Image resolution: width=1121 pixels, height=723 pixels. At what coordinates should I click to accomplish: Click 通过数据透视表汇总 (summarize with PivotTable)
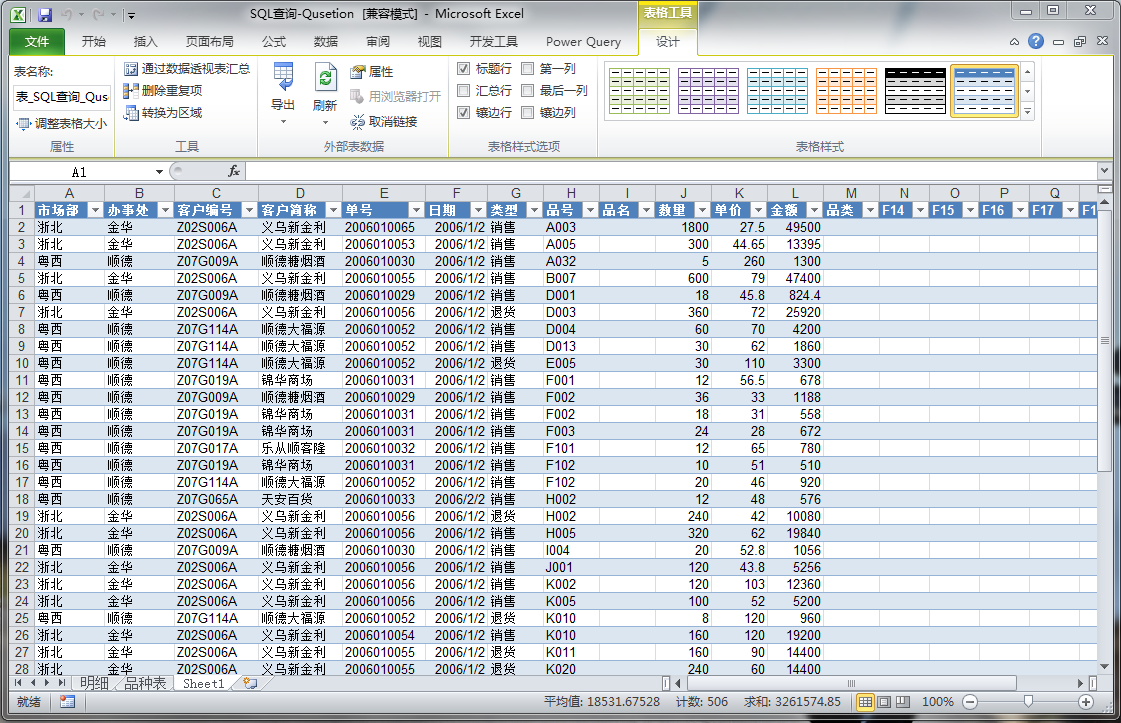187,69
